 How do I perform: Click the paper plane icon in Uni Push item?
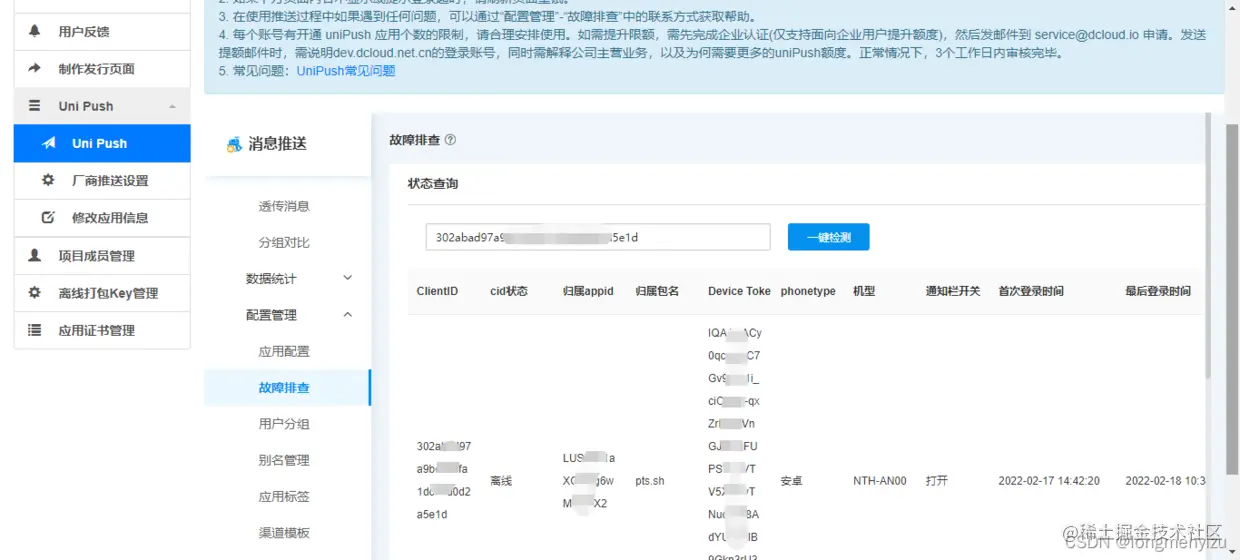tap(48, 143)
